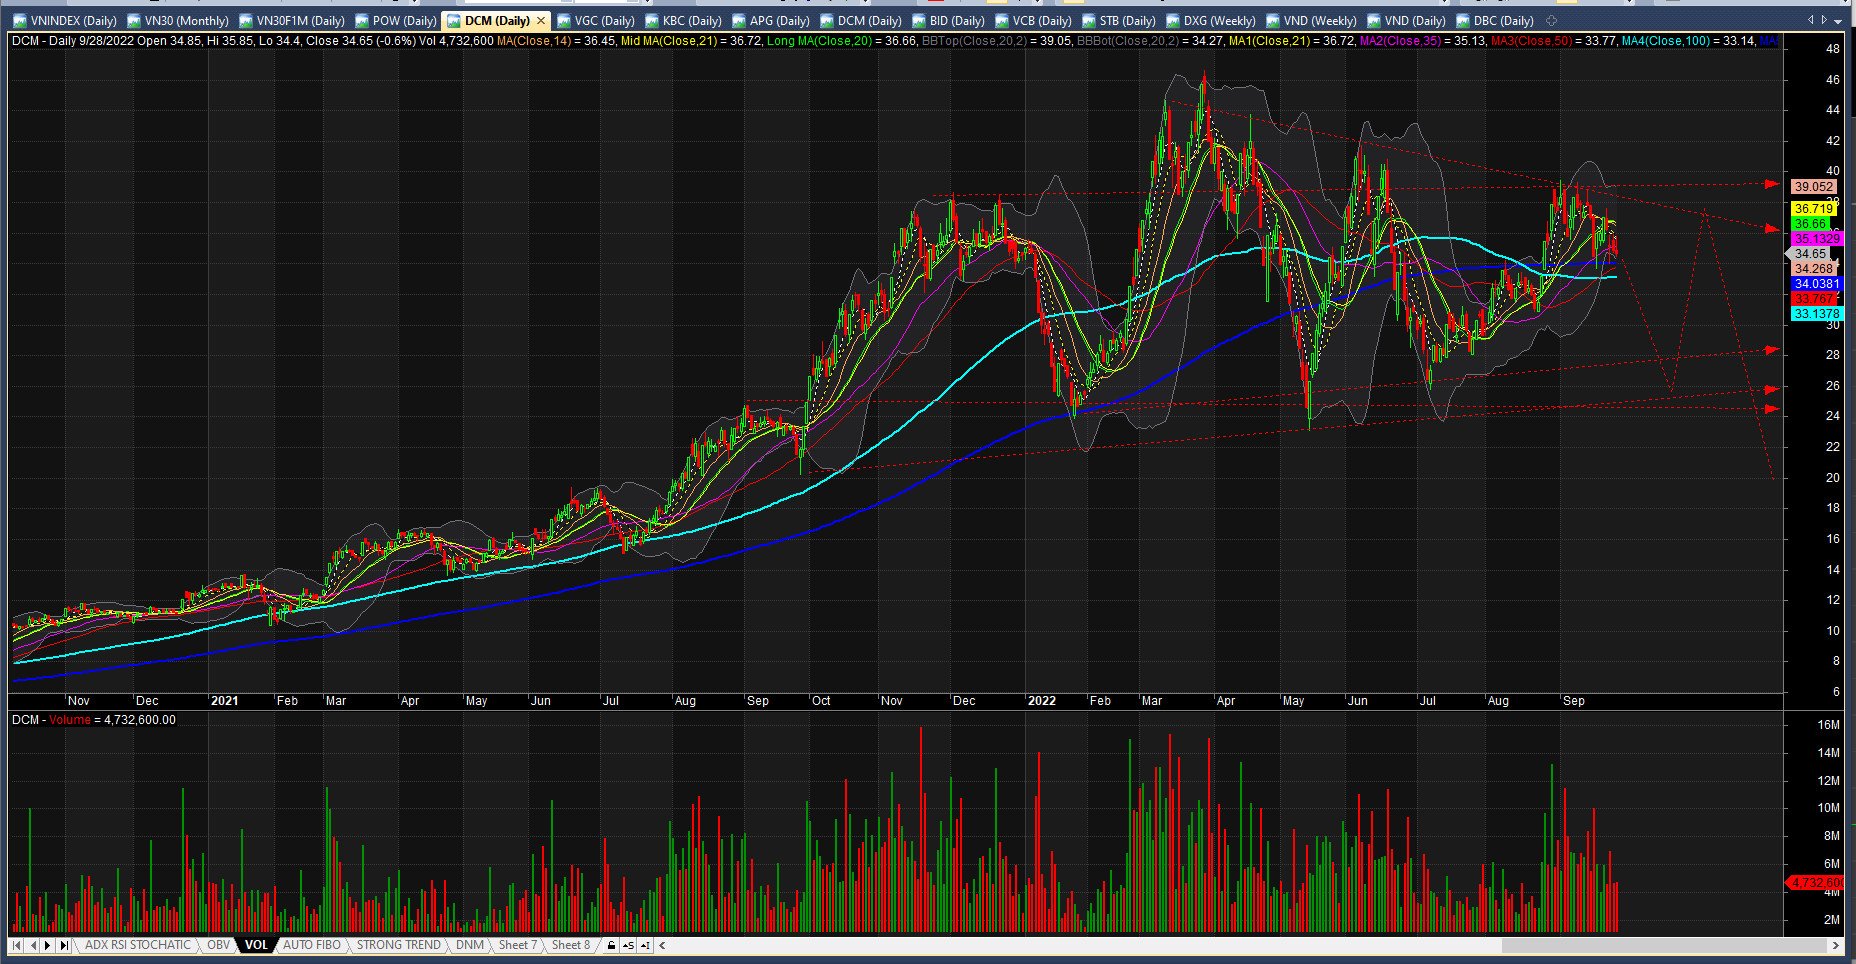Open the VN30F1M (Daily) chart tab
1856x964 pixels.
point(292,20)
